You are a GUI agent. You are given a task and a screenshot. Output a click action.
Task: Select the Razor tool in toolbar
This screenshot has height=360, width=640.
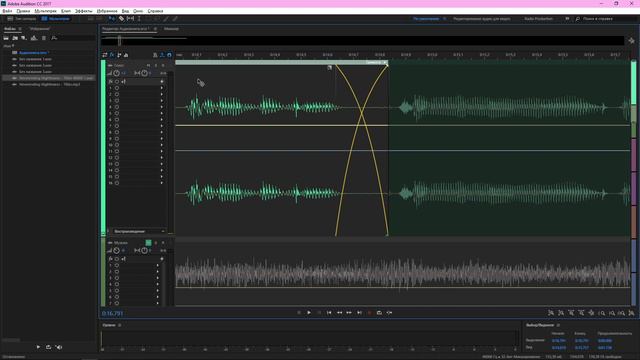pos(121,19)
